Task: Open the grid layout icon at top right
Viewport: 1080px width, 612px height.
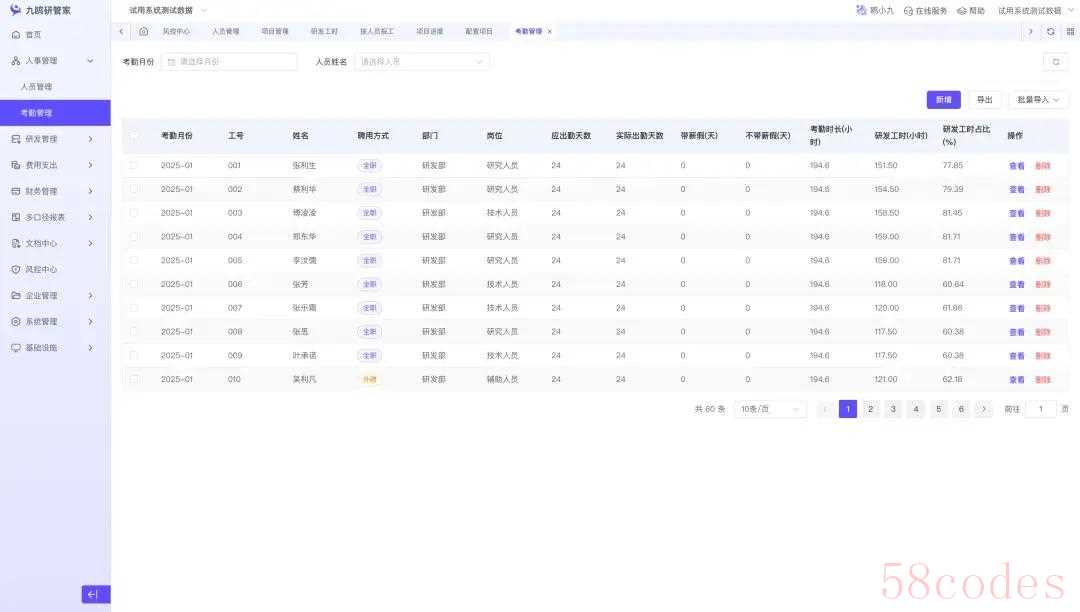Action: [1070, 31]
